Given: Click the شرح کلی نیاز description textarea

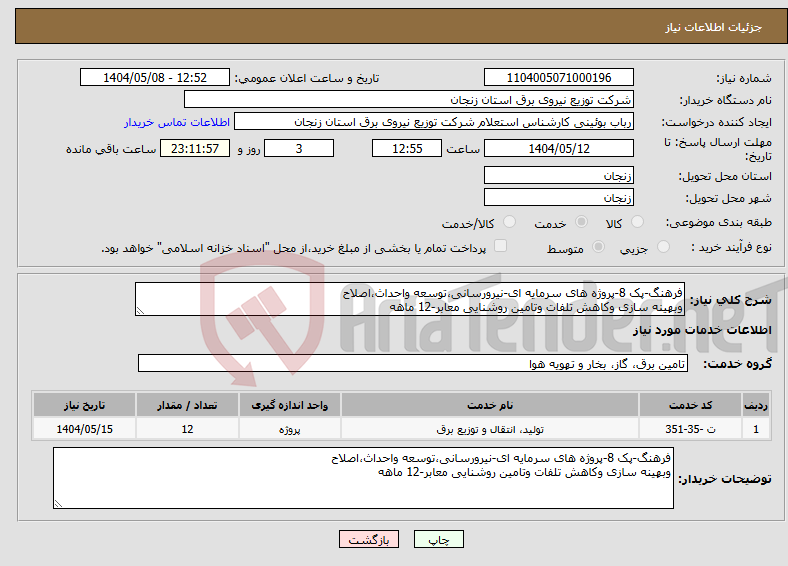Looking at the screenshot, I should pyautogui.click(x=410, y=299).
